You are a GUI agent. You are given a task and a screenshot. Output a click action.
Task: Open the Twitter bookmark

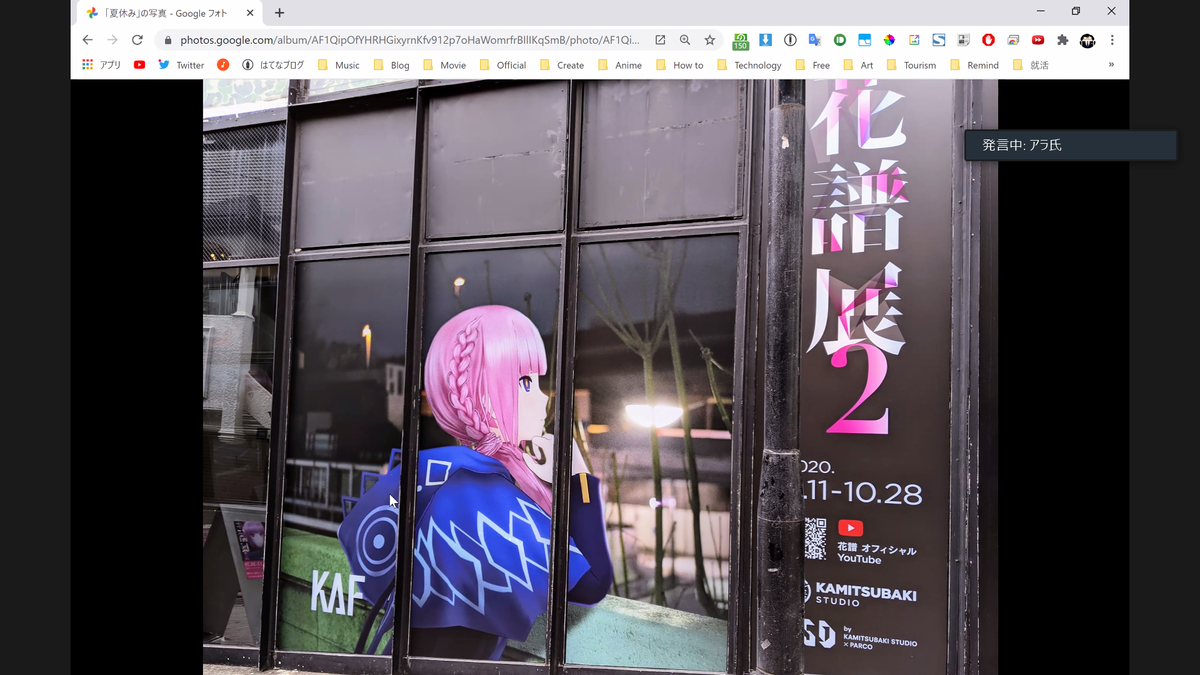click(x=181, y=65)
